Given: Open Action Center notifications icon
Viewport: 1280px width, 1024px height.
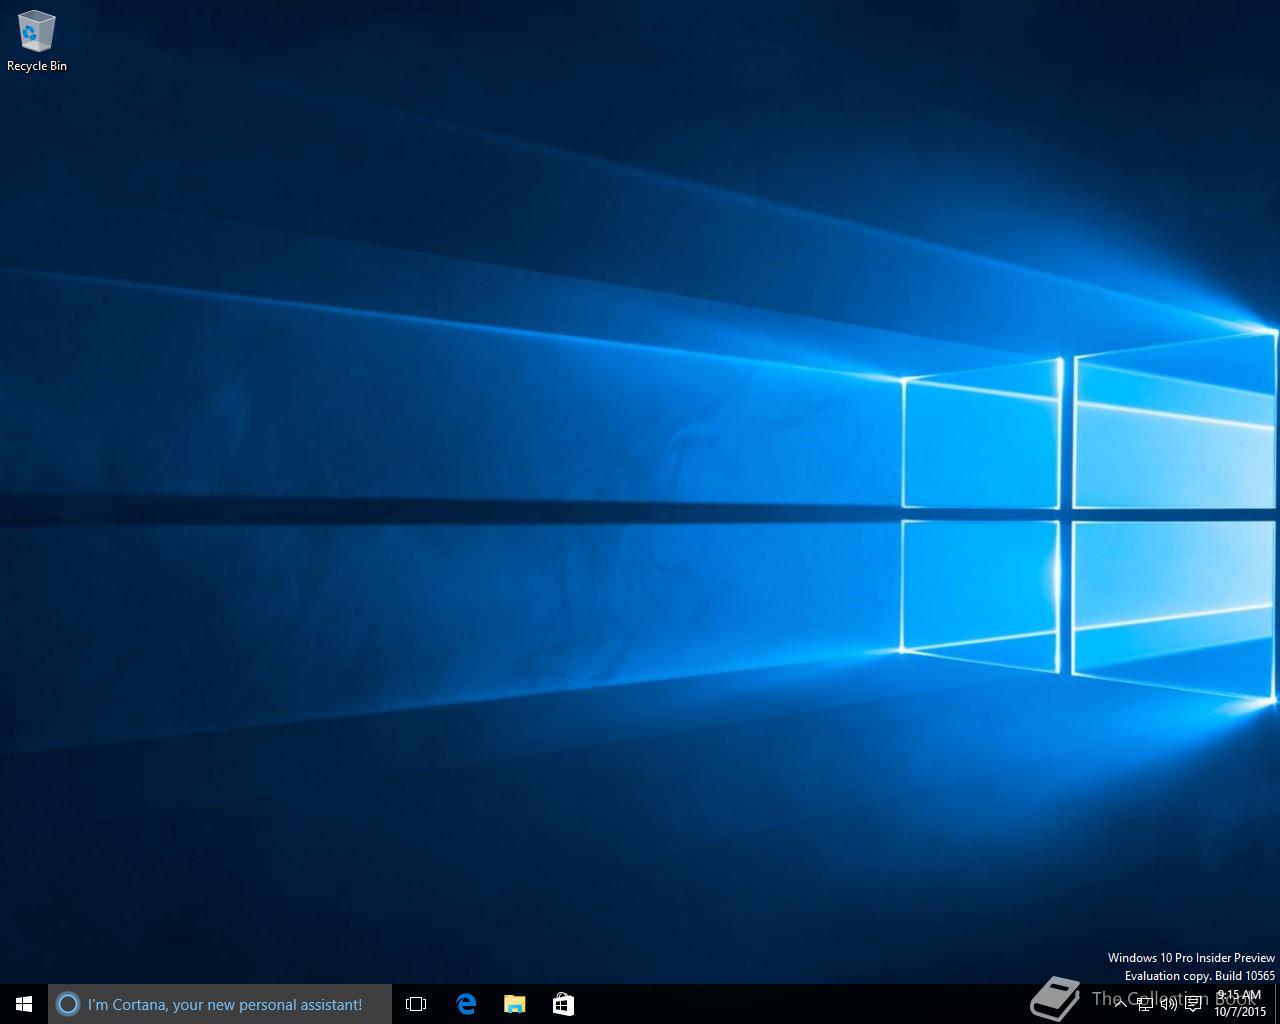Looking at the screenshot, I should (x=1193, y=1004).
